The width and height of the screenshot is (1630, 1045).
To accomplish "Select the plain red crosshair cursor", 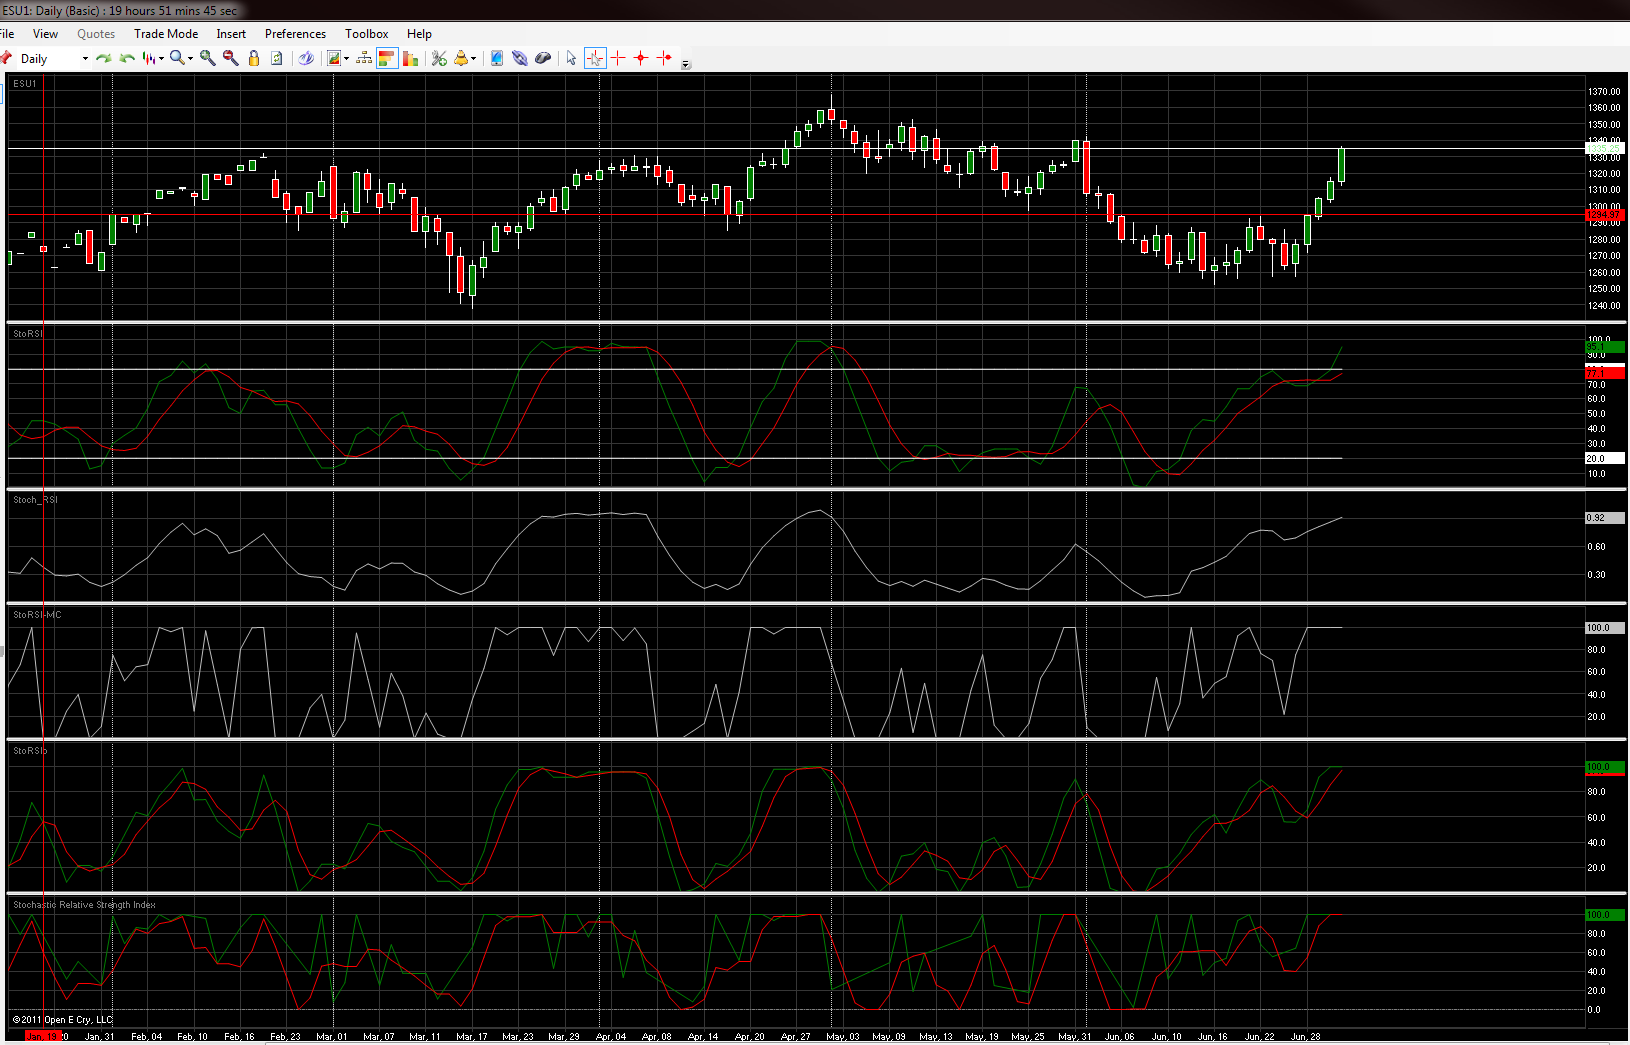I will [618, 59].
